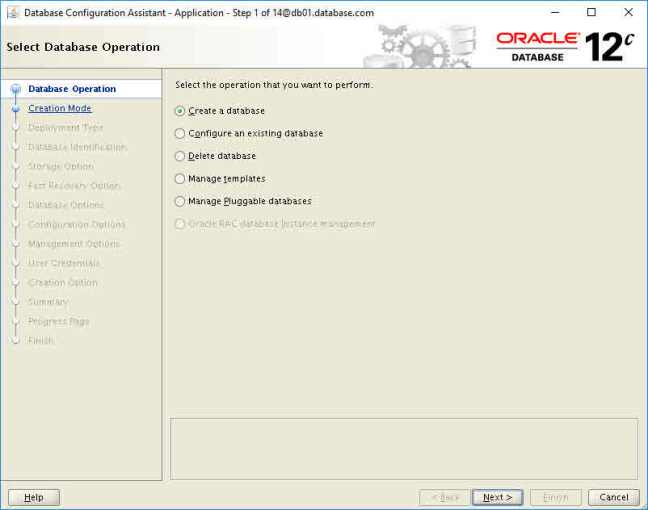
Task: Click the Oracle Database 12c logo
Action: click(x=565, y=46)
